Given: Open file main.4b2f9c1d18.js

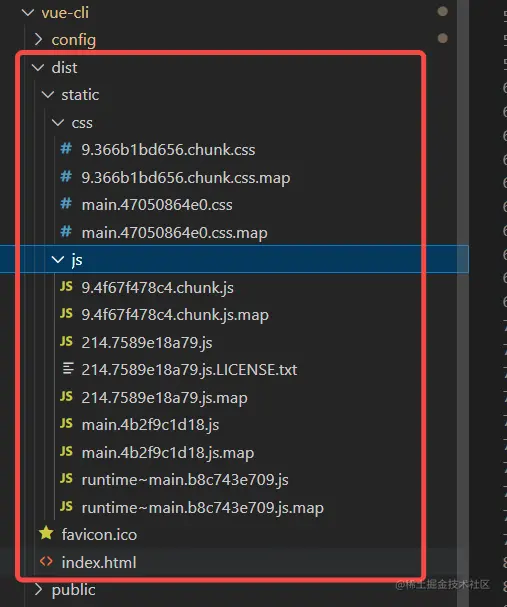Looking at the screenshot, I should (150, 425).
